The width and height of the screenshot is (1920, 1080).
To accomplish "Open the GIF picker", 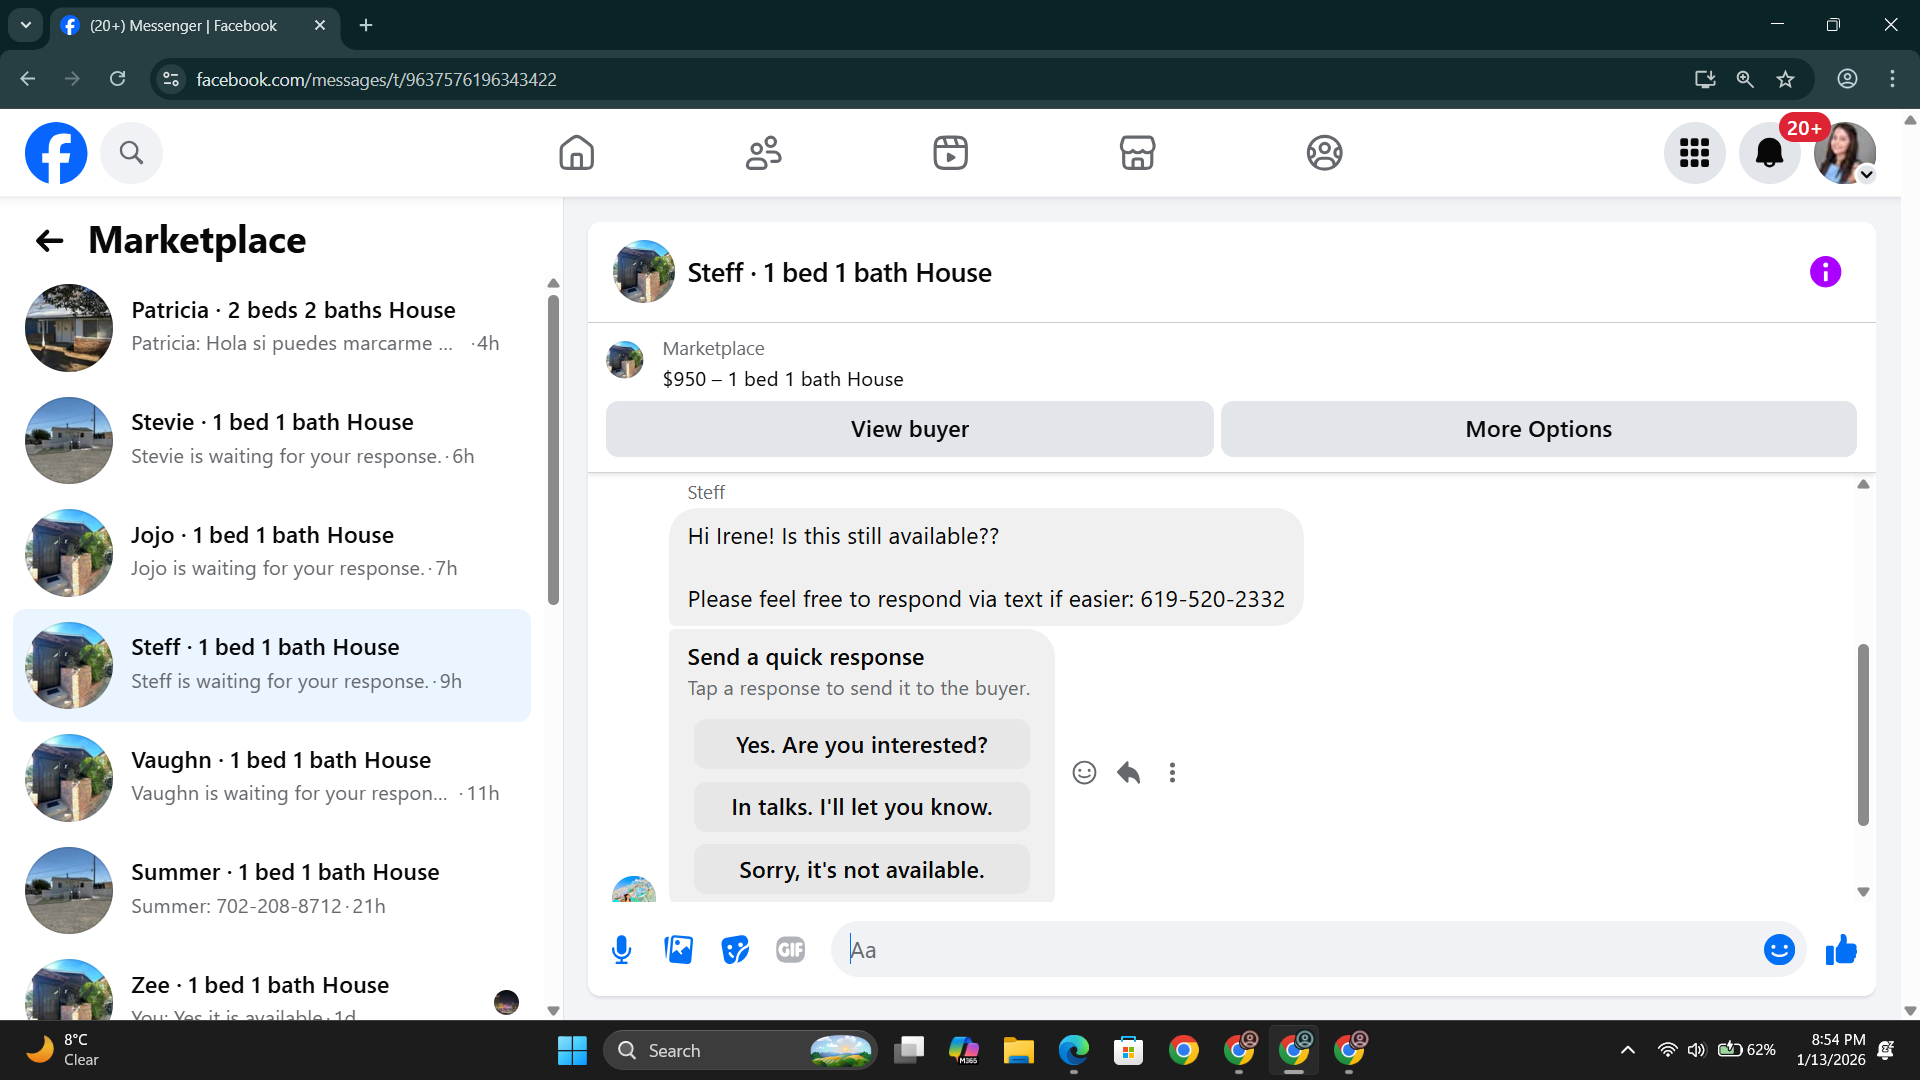I will tap(790, 950).
